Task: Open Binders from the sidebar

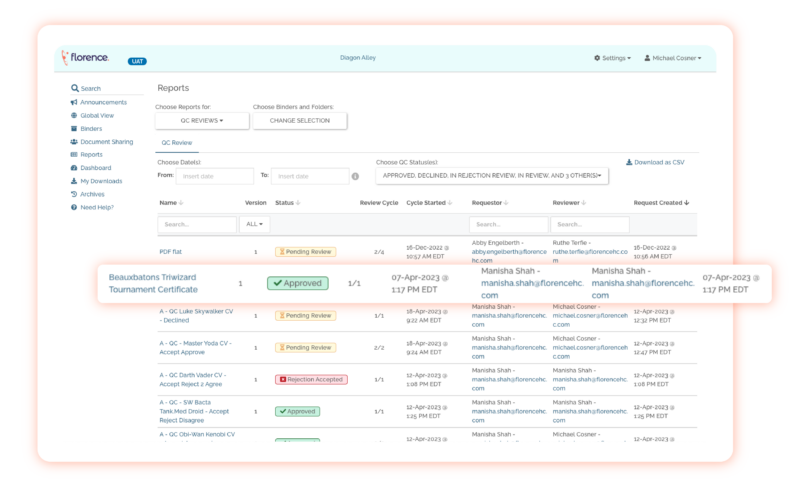Action: click(91, 129)
